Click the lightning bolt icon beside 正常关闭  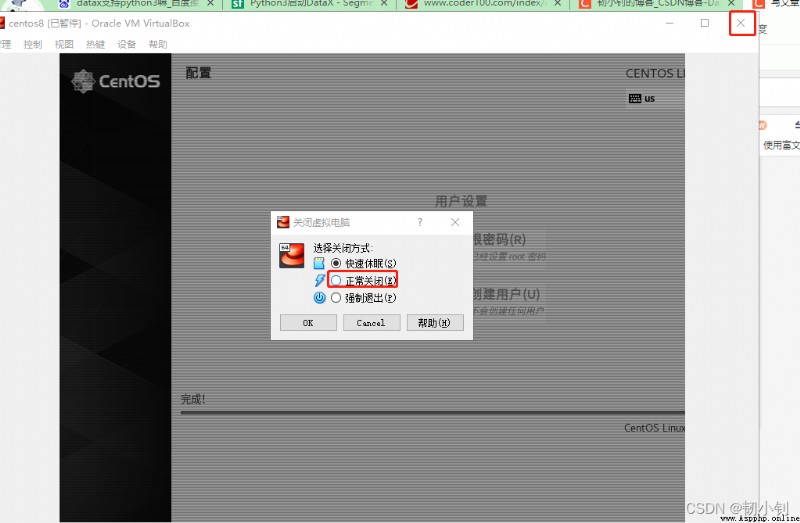tap(319, 280)
